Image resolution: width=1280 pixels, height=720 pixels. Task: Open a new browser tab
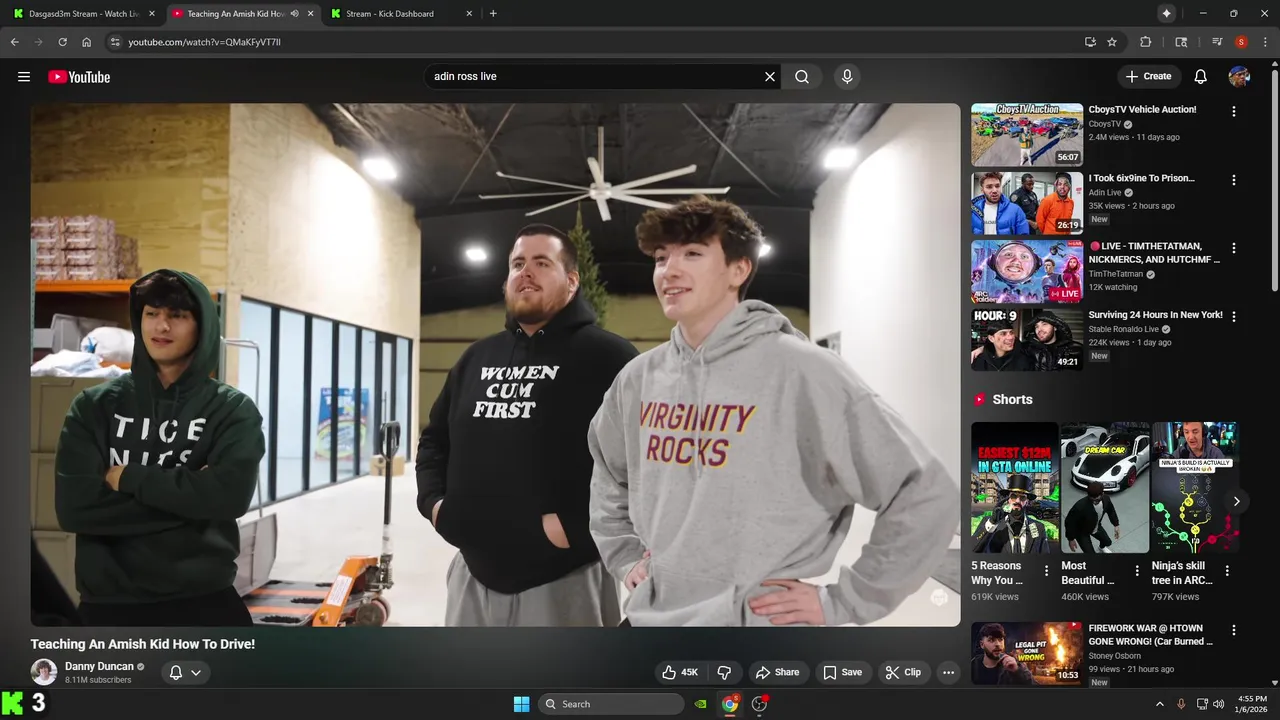493,14
